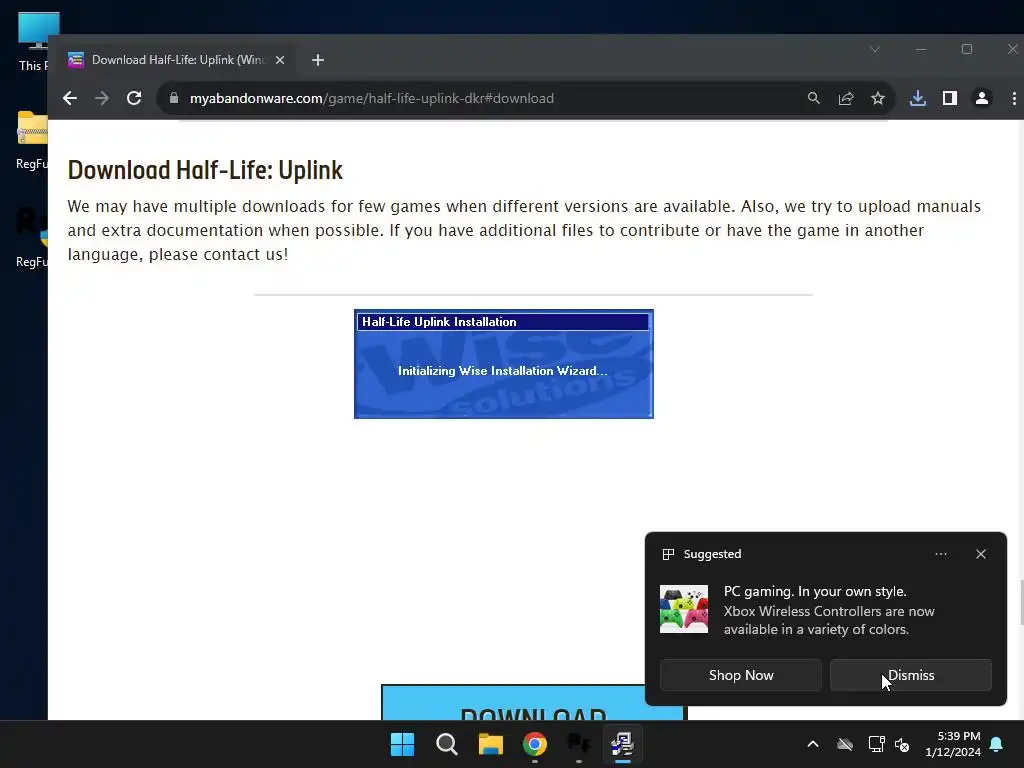Click the muted volume tray icon

click(902, 744)
